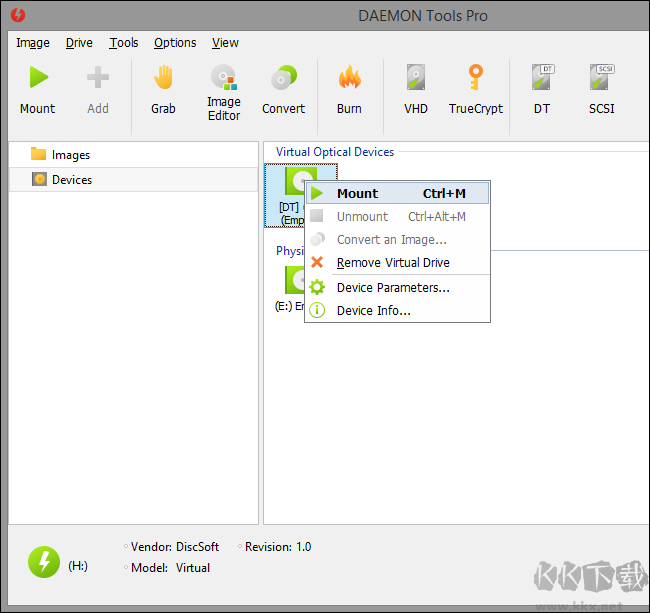
Task: Open the Options menu
Action: (175, 43)
